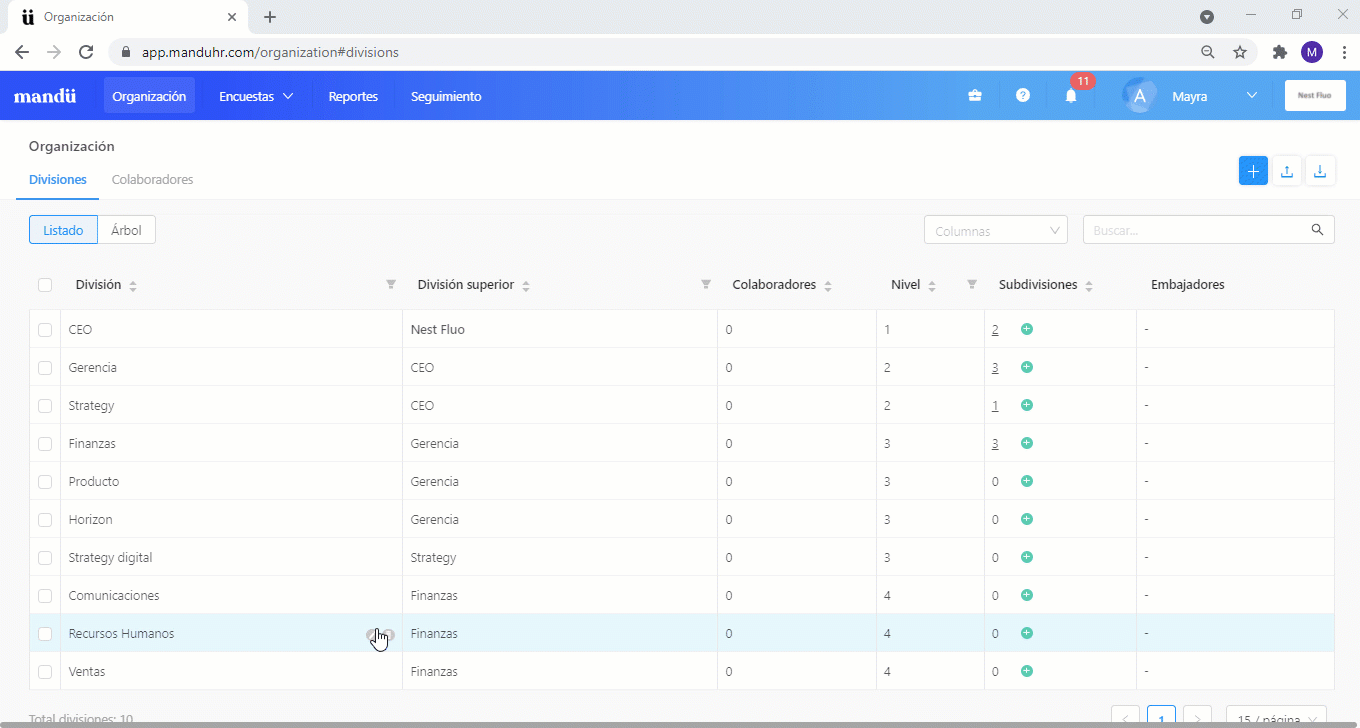Open Chrome three-dot menu

[x=1343, y=52]
